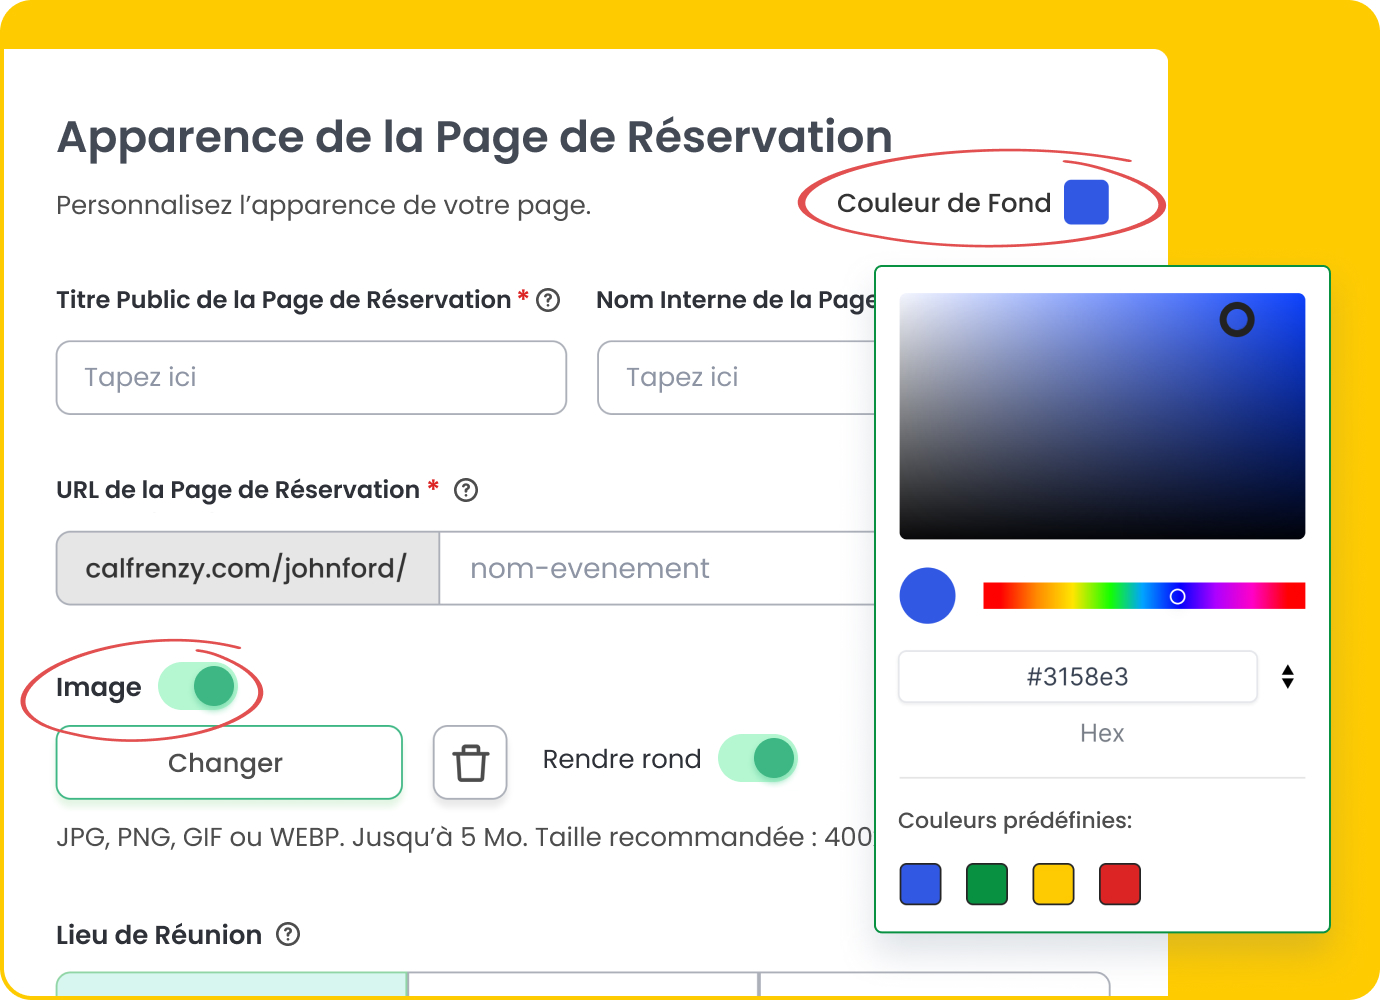Select the first Lieu de Réunion tab
The image size is (1380, 1000).
[x=232, y=984]
